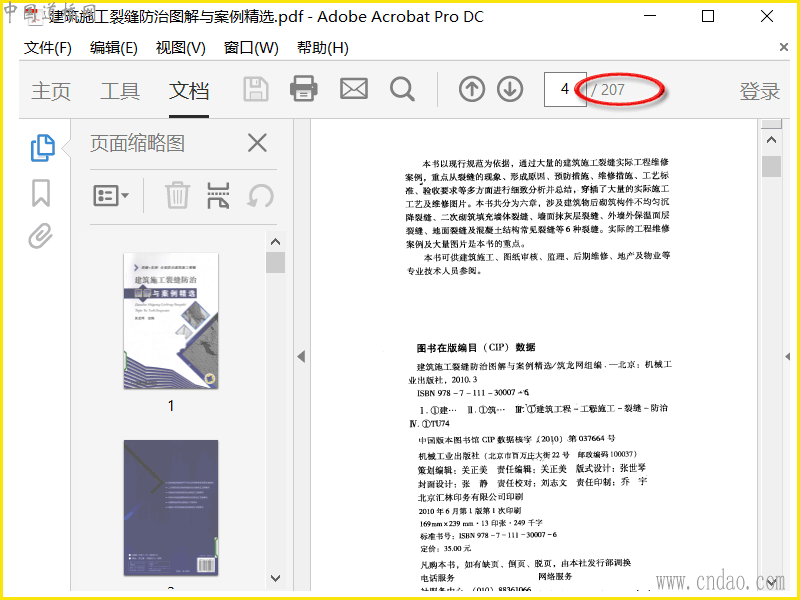Switch to 工具 tab
800x600 pixels.
(120, 91)
